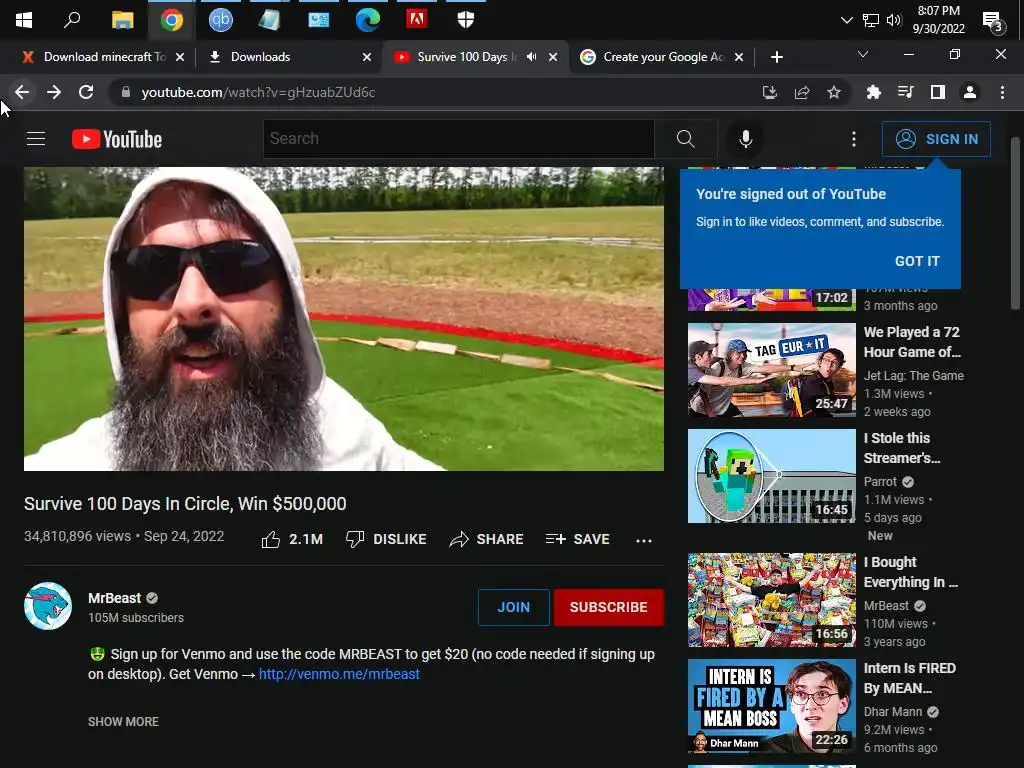Open the notification center icon
The height and width of the screenshot is (768, 1024).
[x=993, y=22]
